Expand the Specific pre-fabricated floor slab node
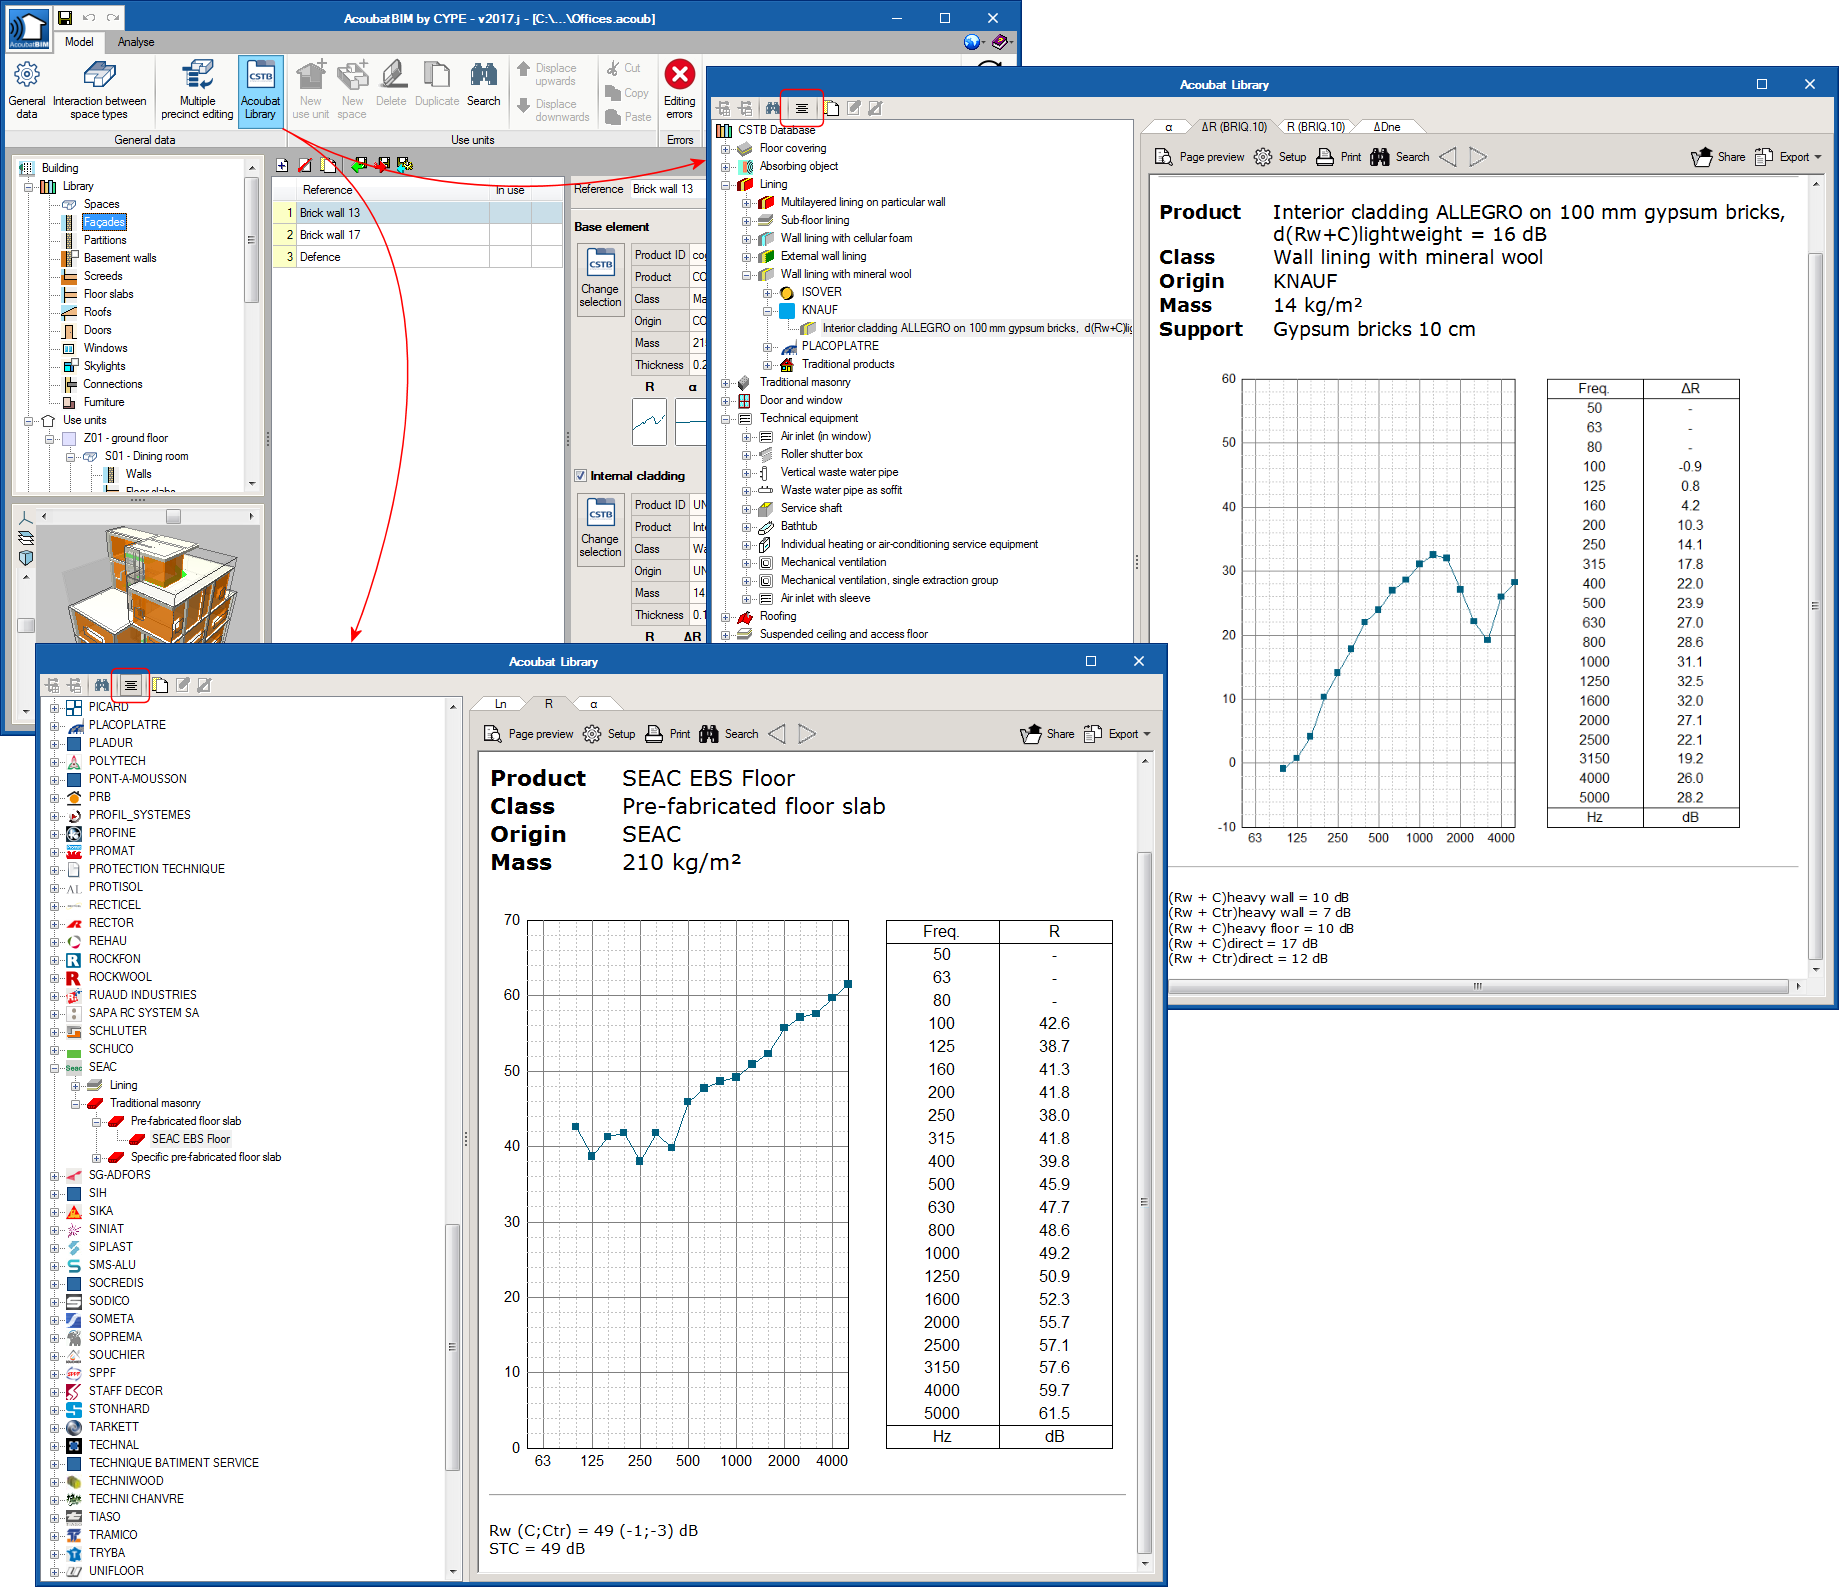Viewport: 1843px width, 1591px height. [96, 1157]
